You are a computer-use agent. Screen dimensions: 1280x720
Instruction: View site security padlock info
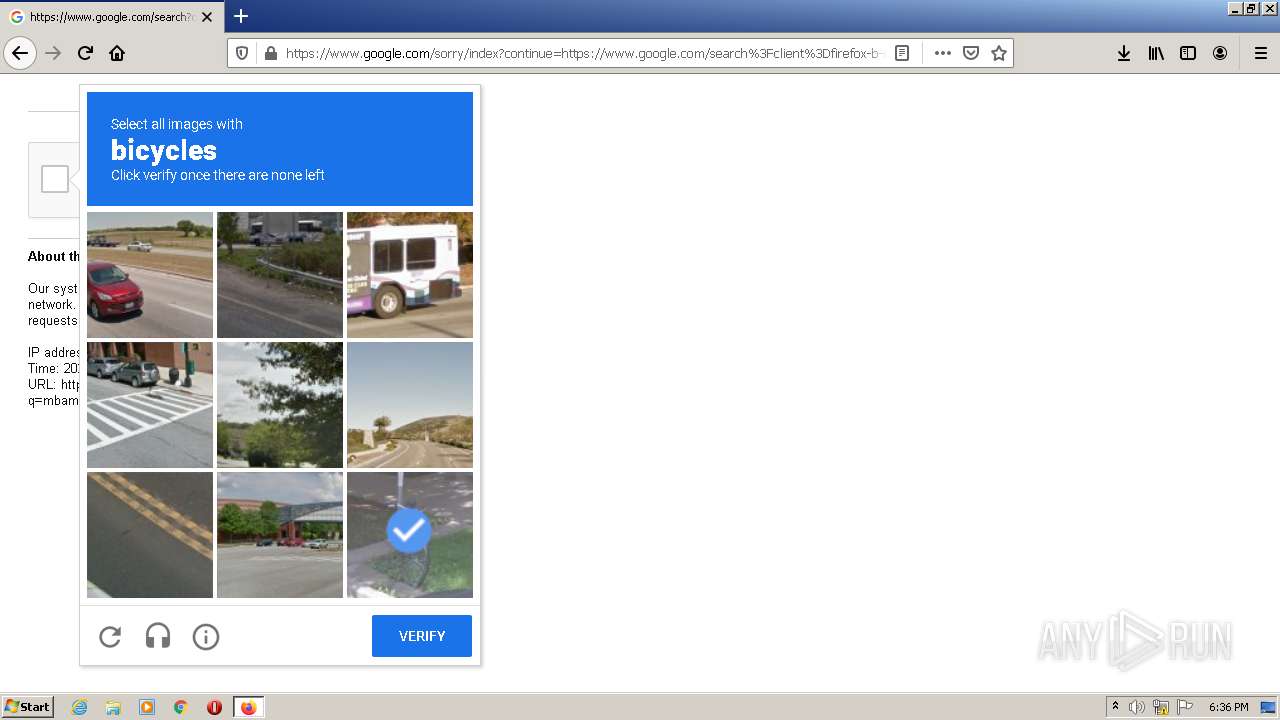pos(270,53)
